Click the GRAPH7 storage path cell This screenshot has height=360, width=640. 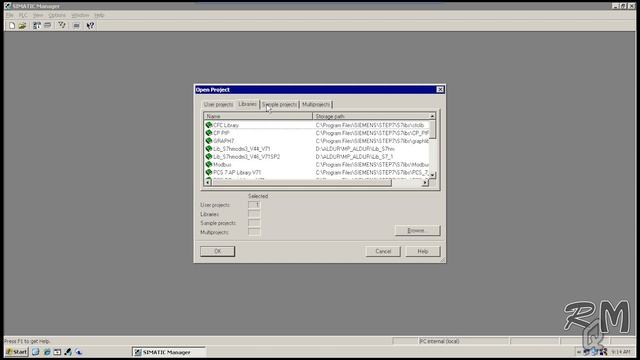click(x=372, y=141)
